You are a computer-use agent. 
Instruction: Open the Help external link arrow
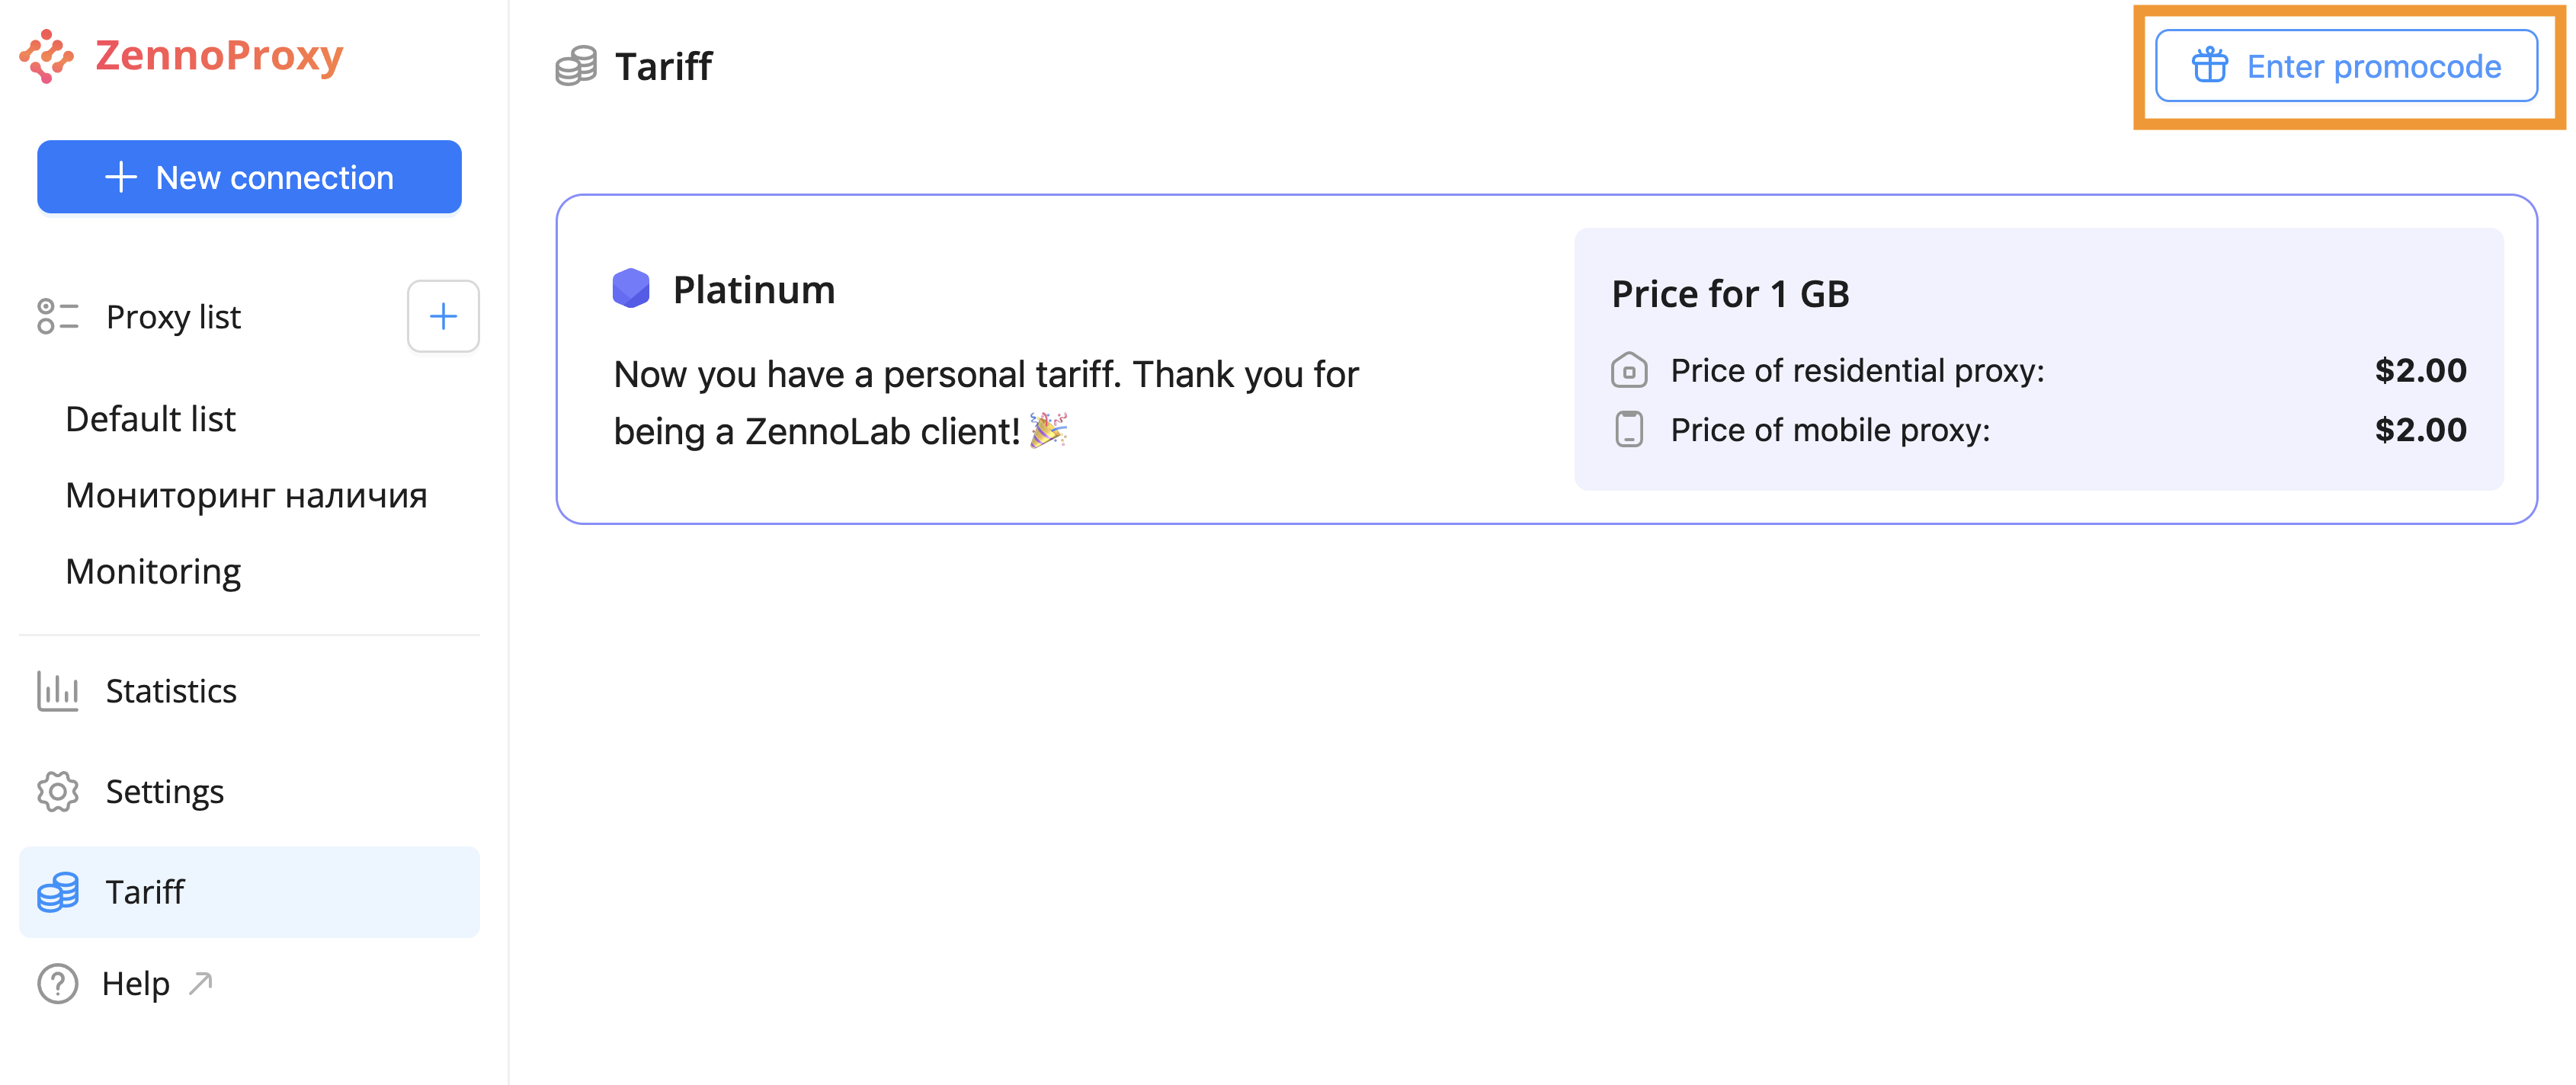coord(201,983)
